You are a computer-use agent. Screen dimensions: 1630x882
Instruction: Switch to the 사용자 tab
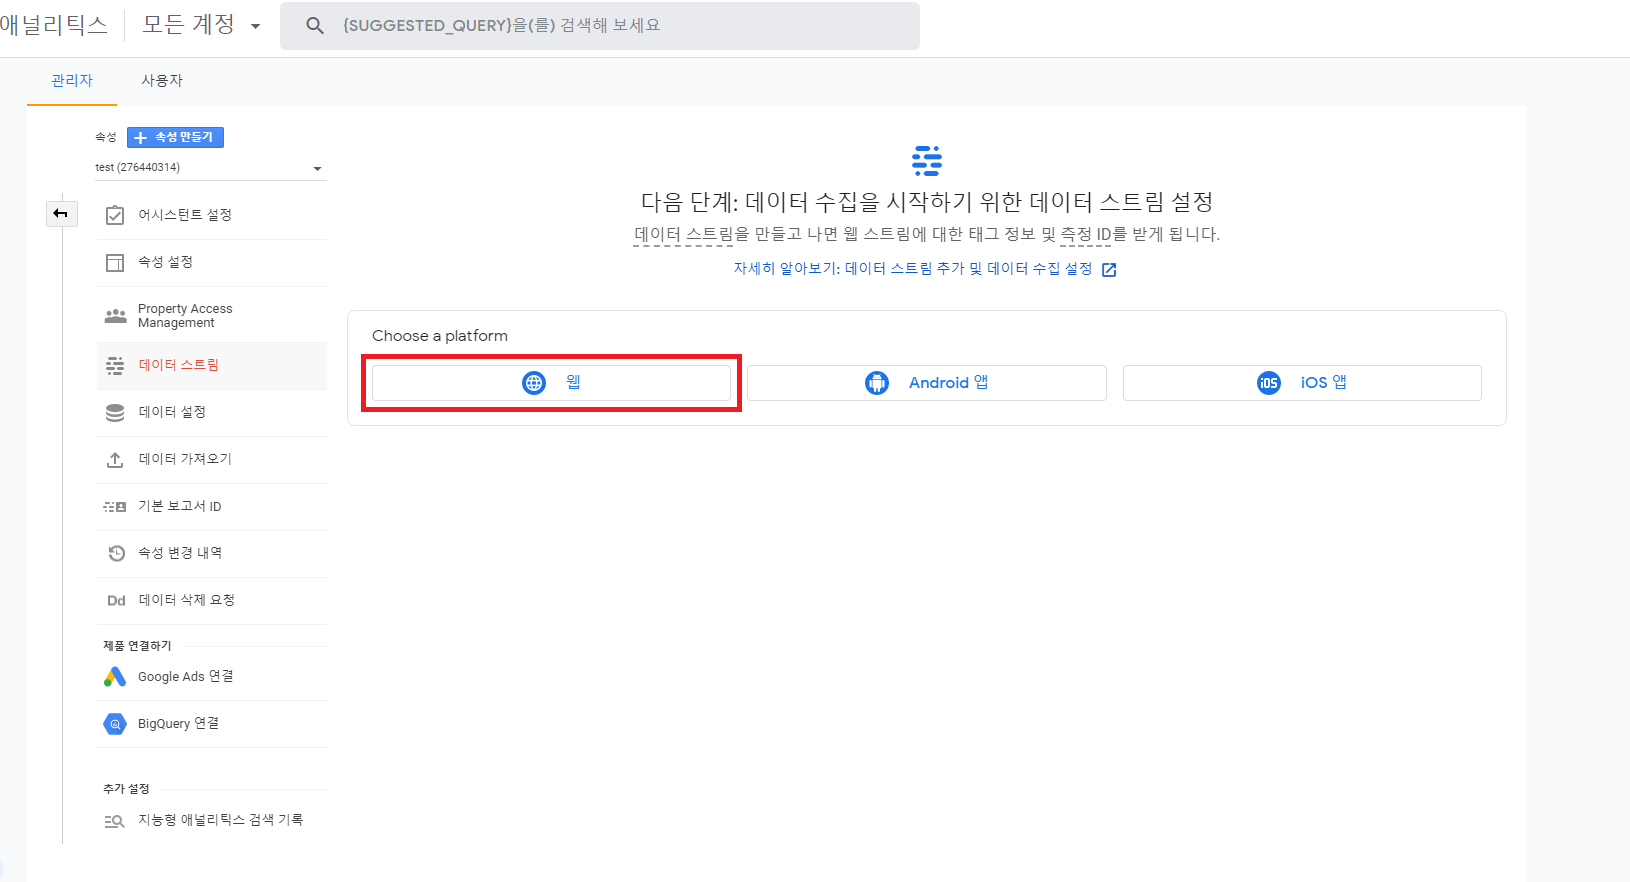[x=162, y=81]
